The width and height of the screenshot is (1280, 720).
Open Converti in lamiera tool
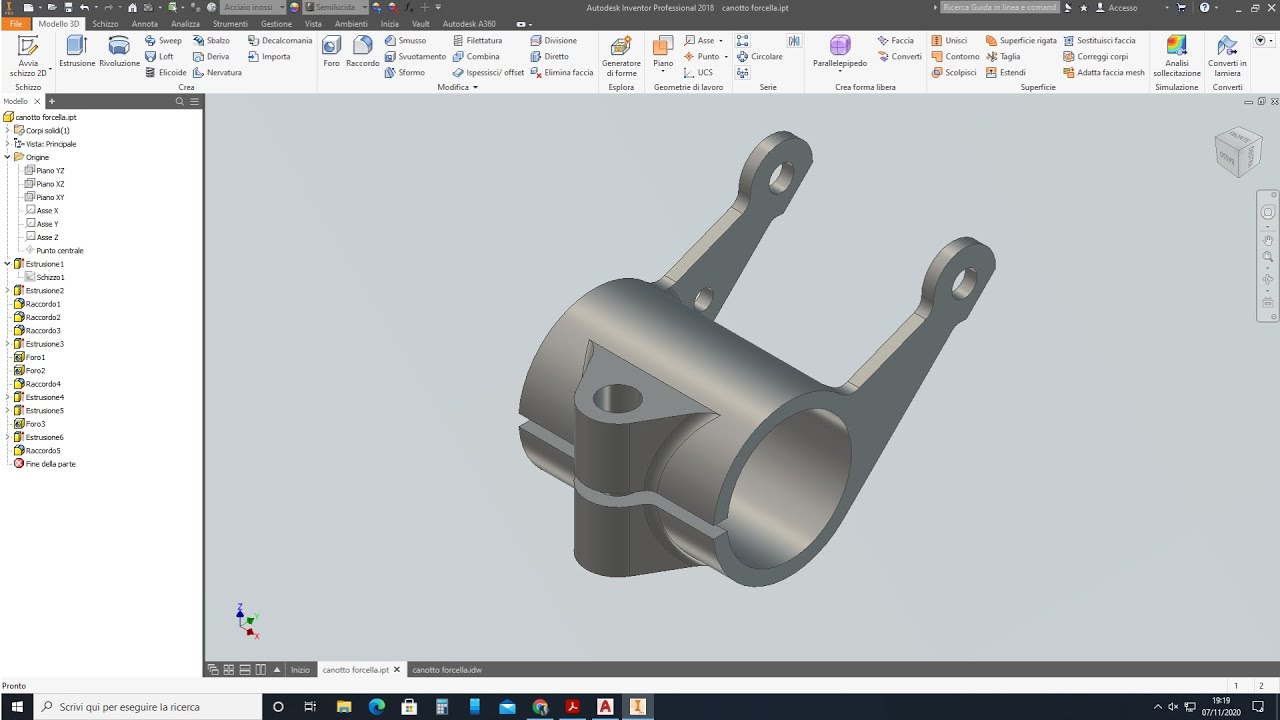click(1227, 56)
